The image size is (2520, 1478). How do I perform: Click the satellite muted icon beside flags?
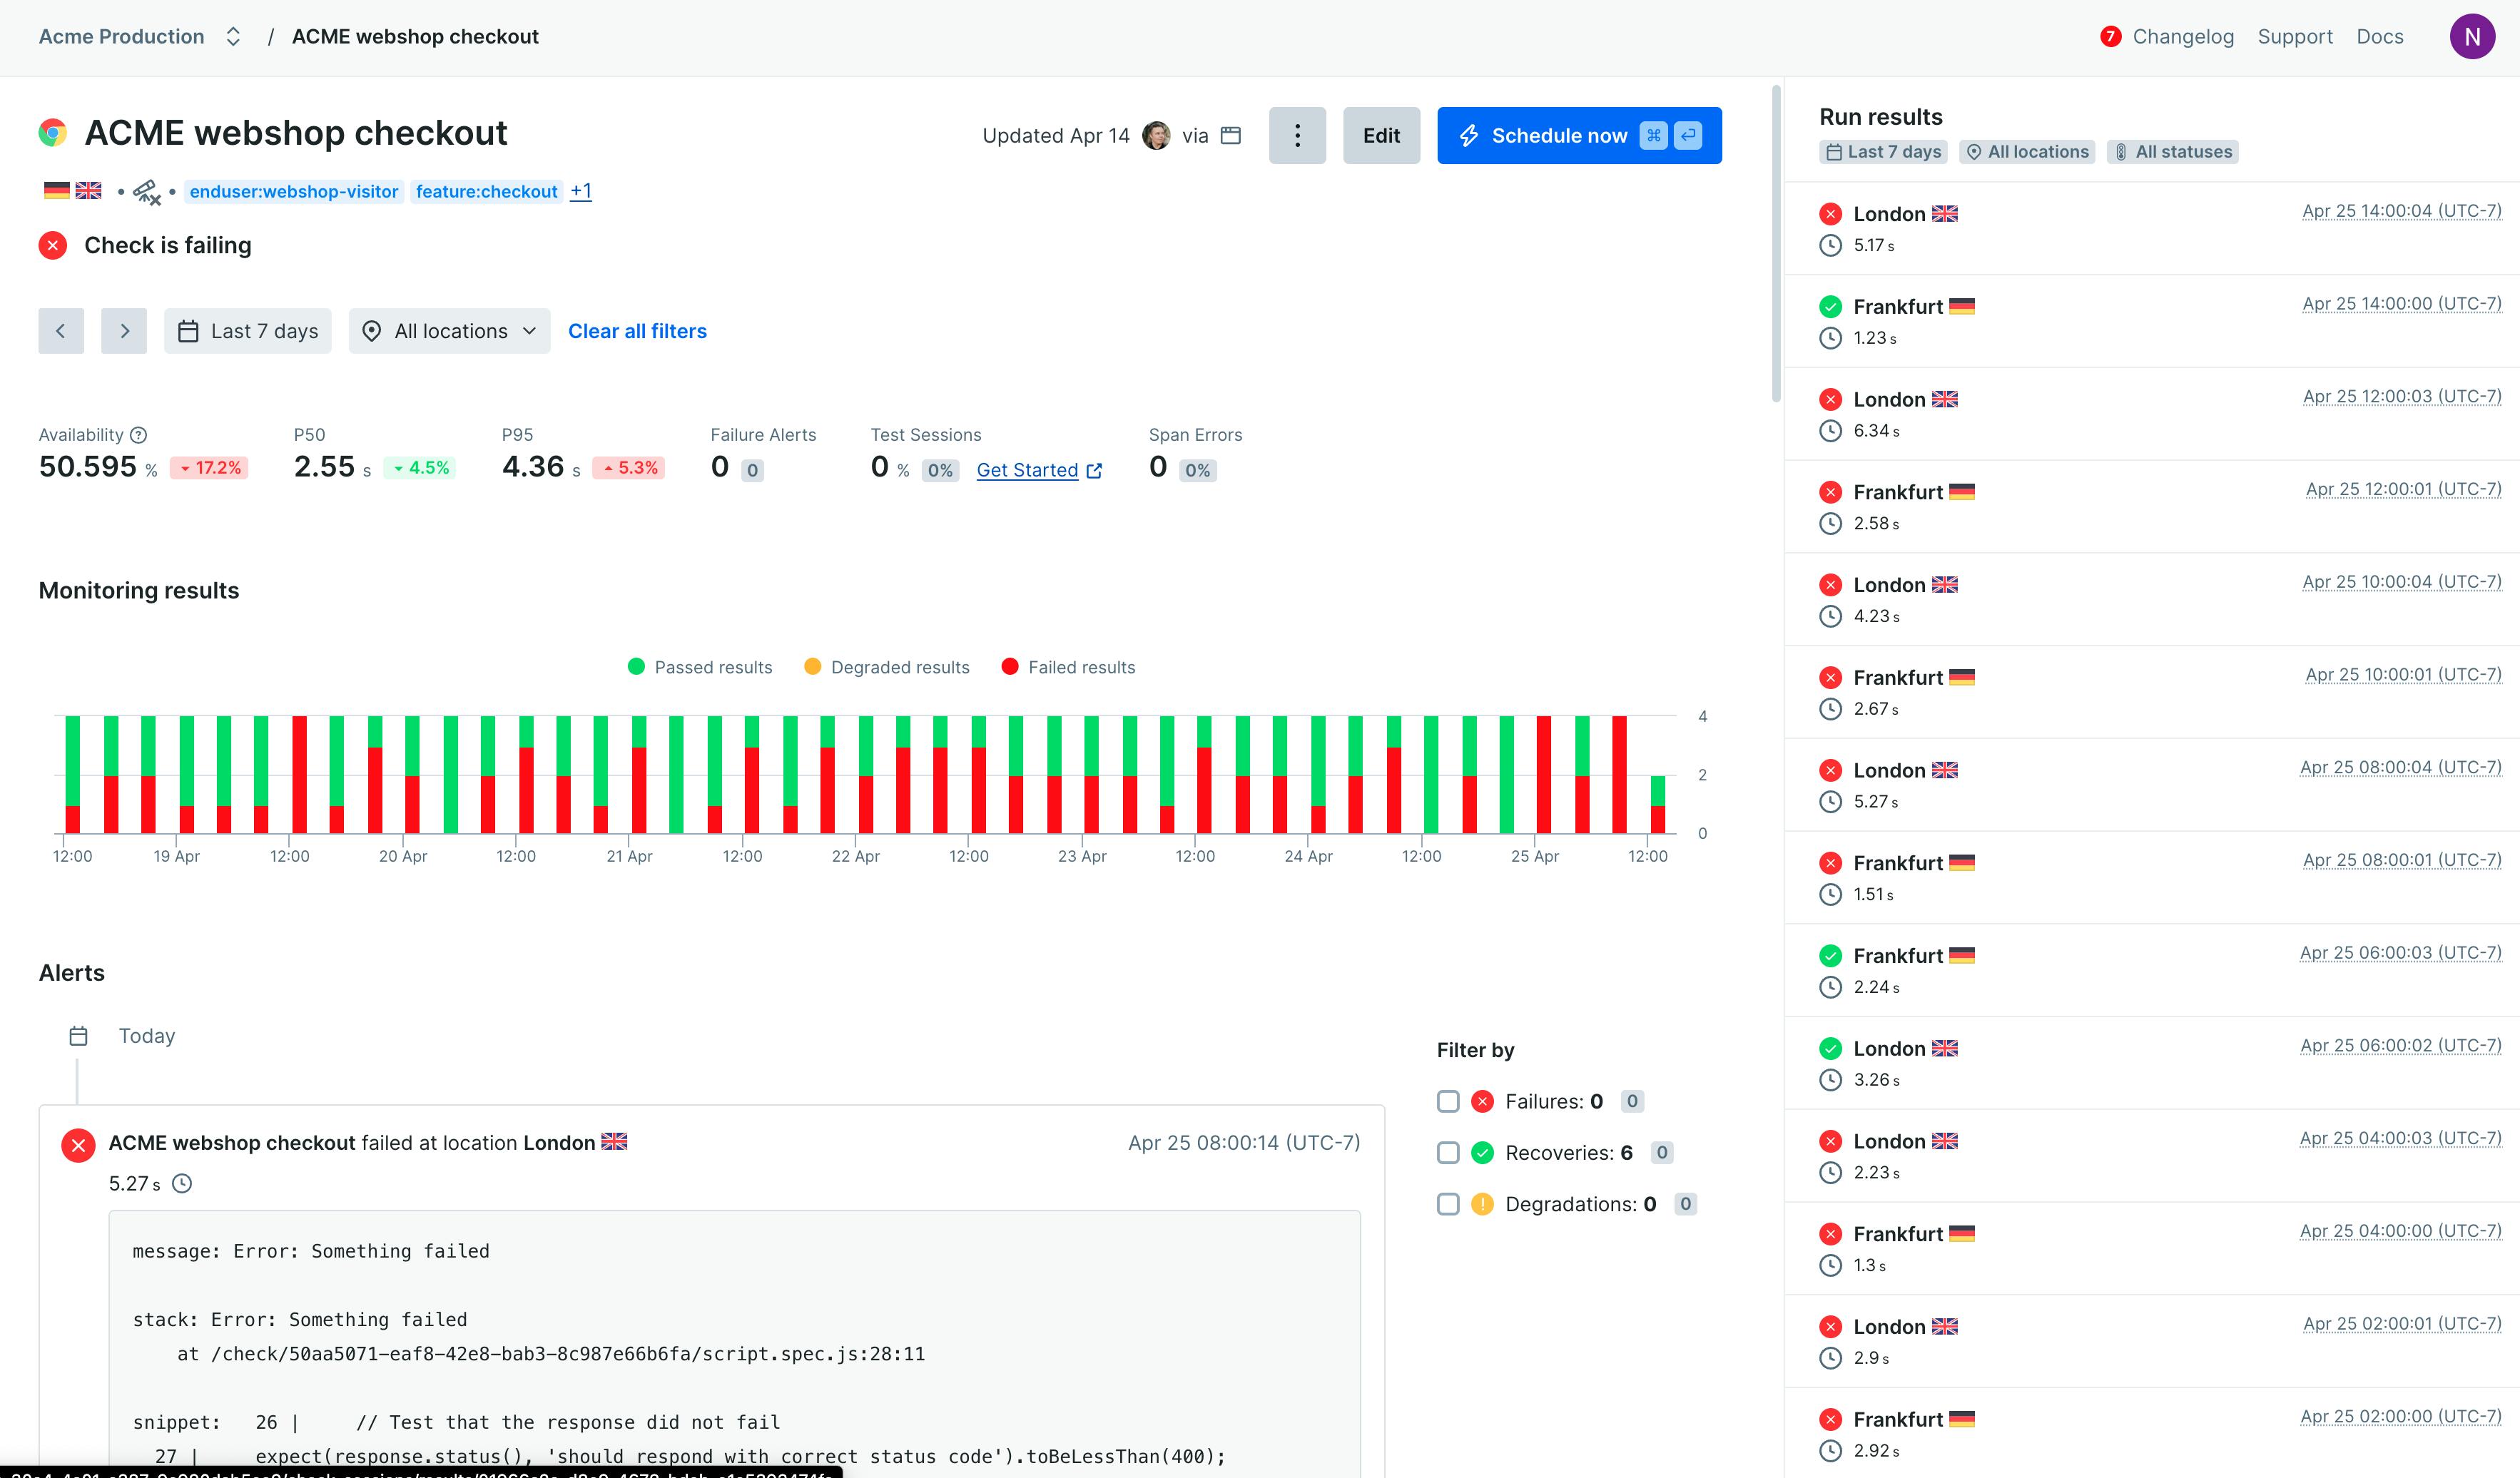(x=147, y=191)
